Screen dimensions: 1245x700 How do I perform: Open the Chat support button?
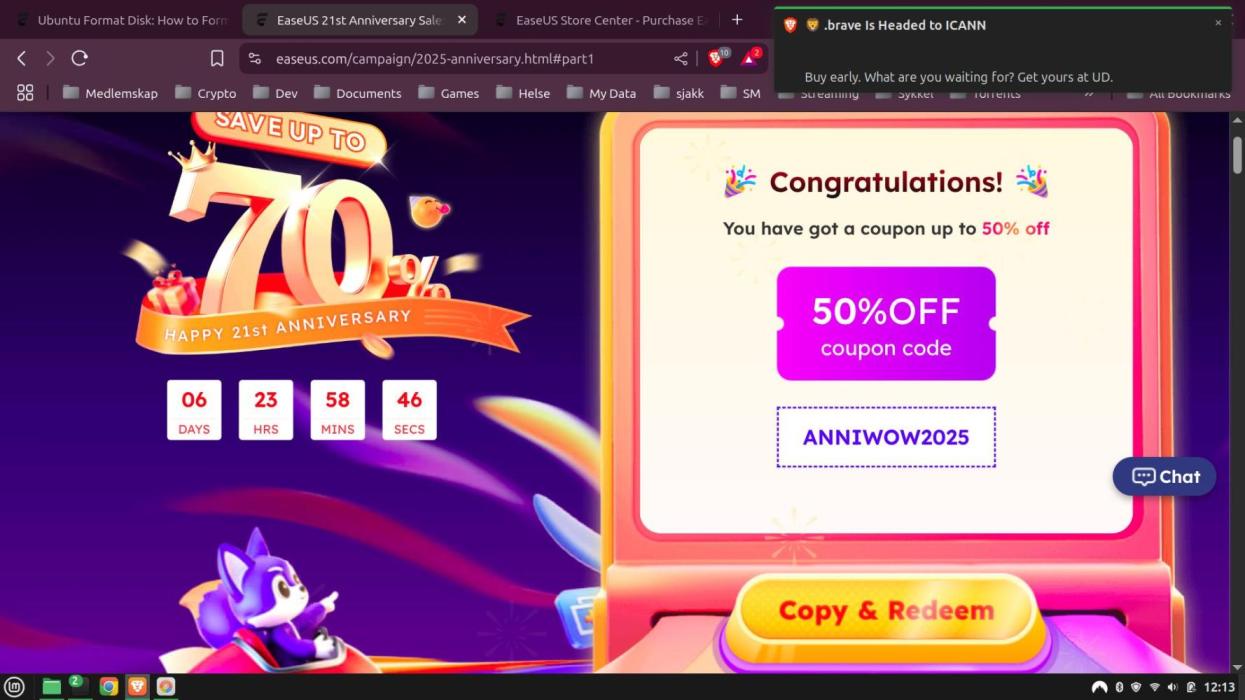click(1164, 477)
